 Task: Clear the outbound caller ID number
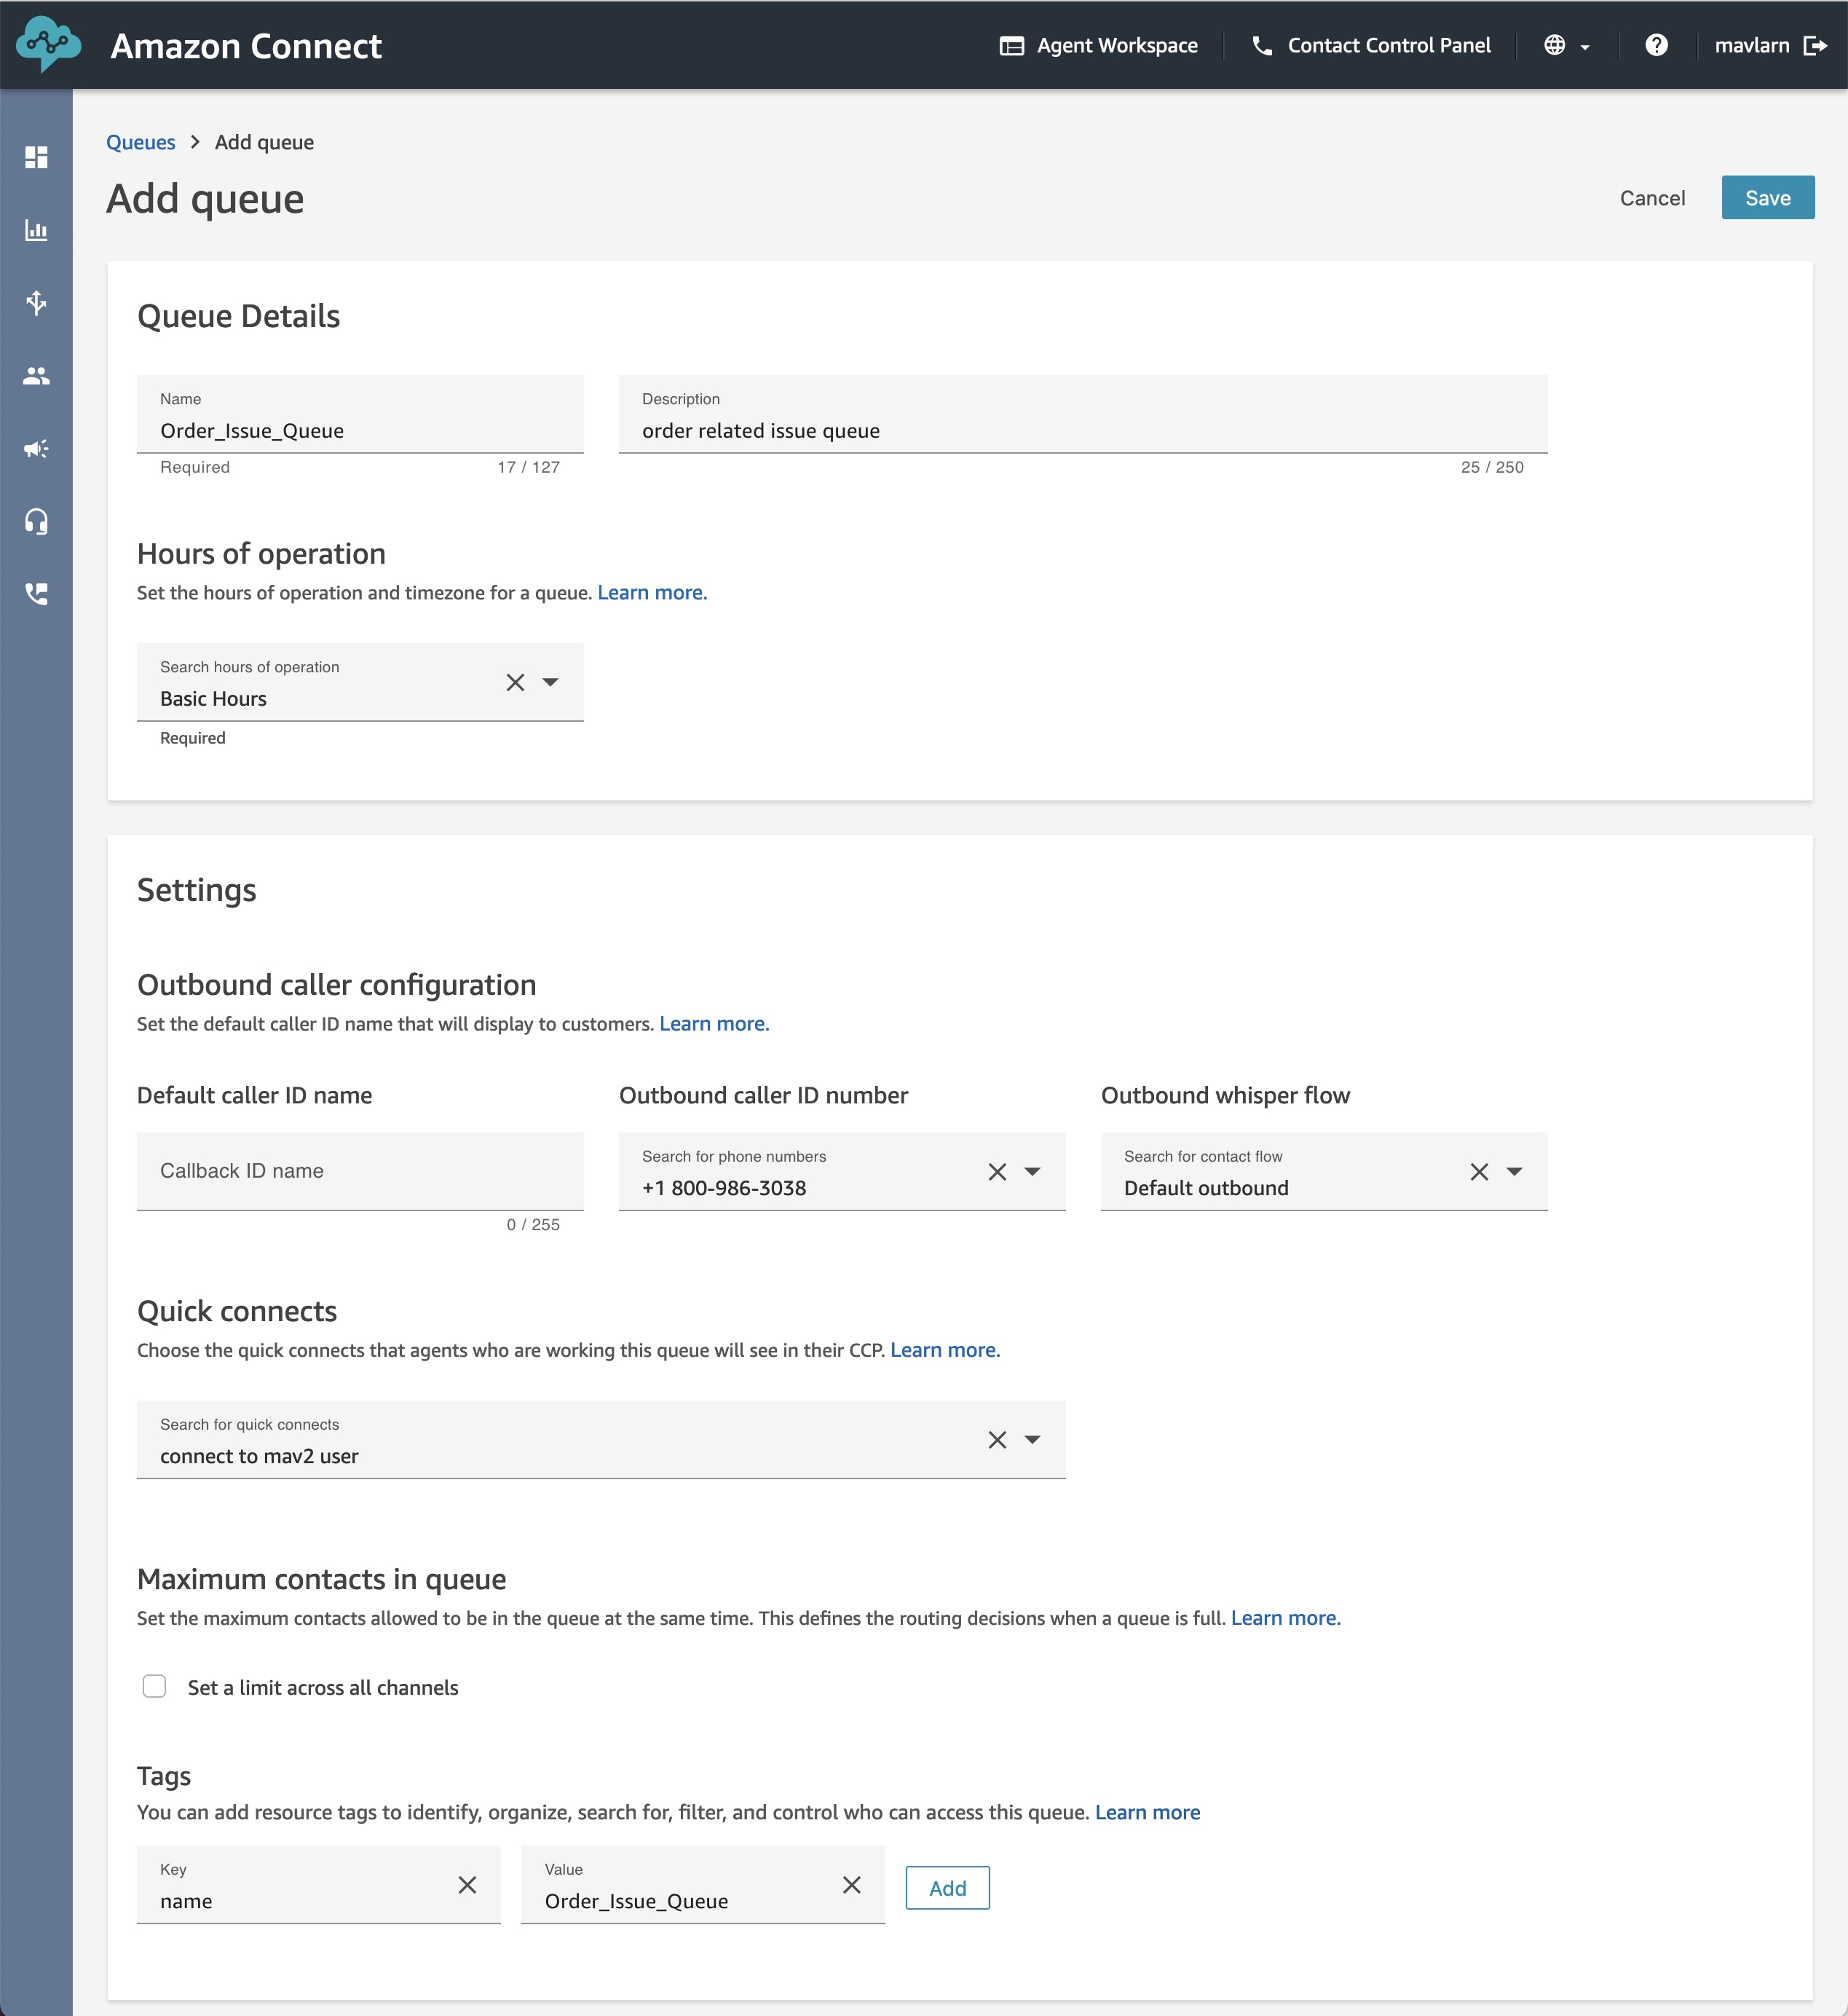[997, 1172]
